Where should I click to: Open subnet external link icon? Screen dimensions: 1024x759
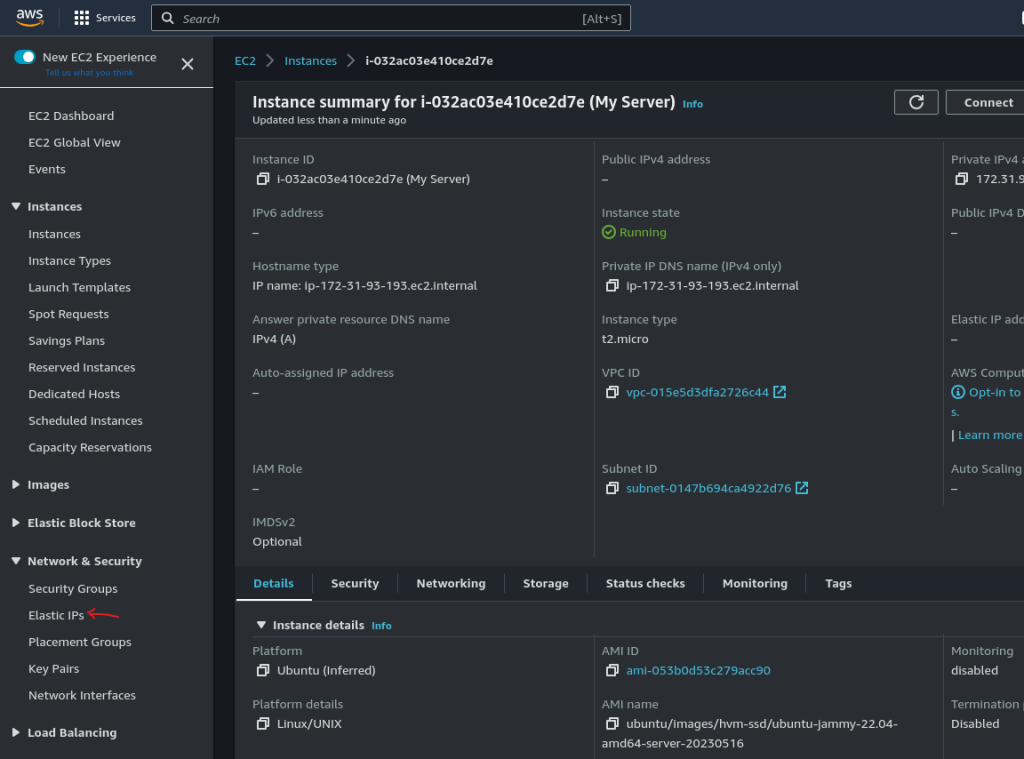801,488
